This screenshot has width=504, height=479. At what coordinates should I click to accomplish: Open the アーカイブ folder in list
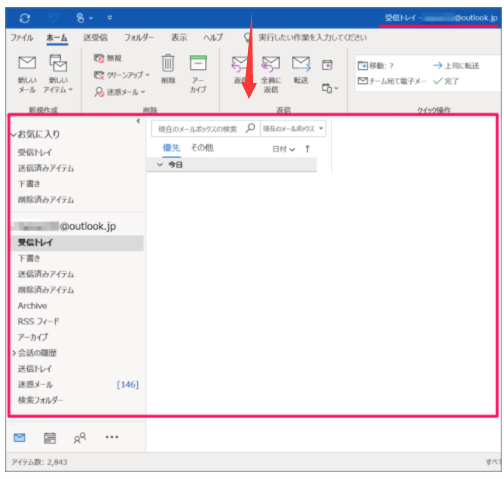(33, 337)
